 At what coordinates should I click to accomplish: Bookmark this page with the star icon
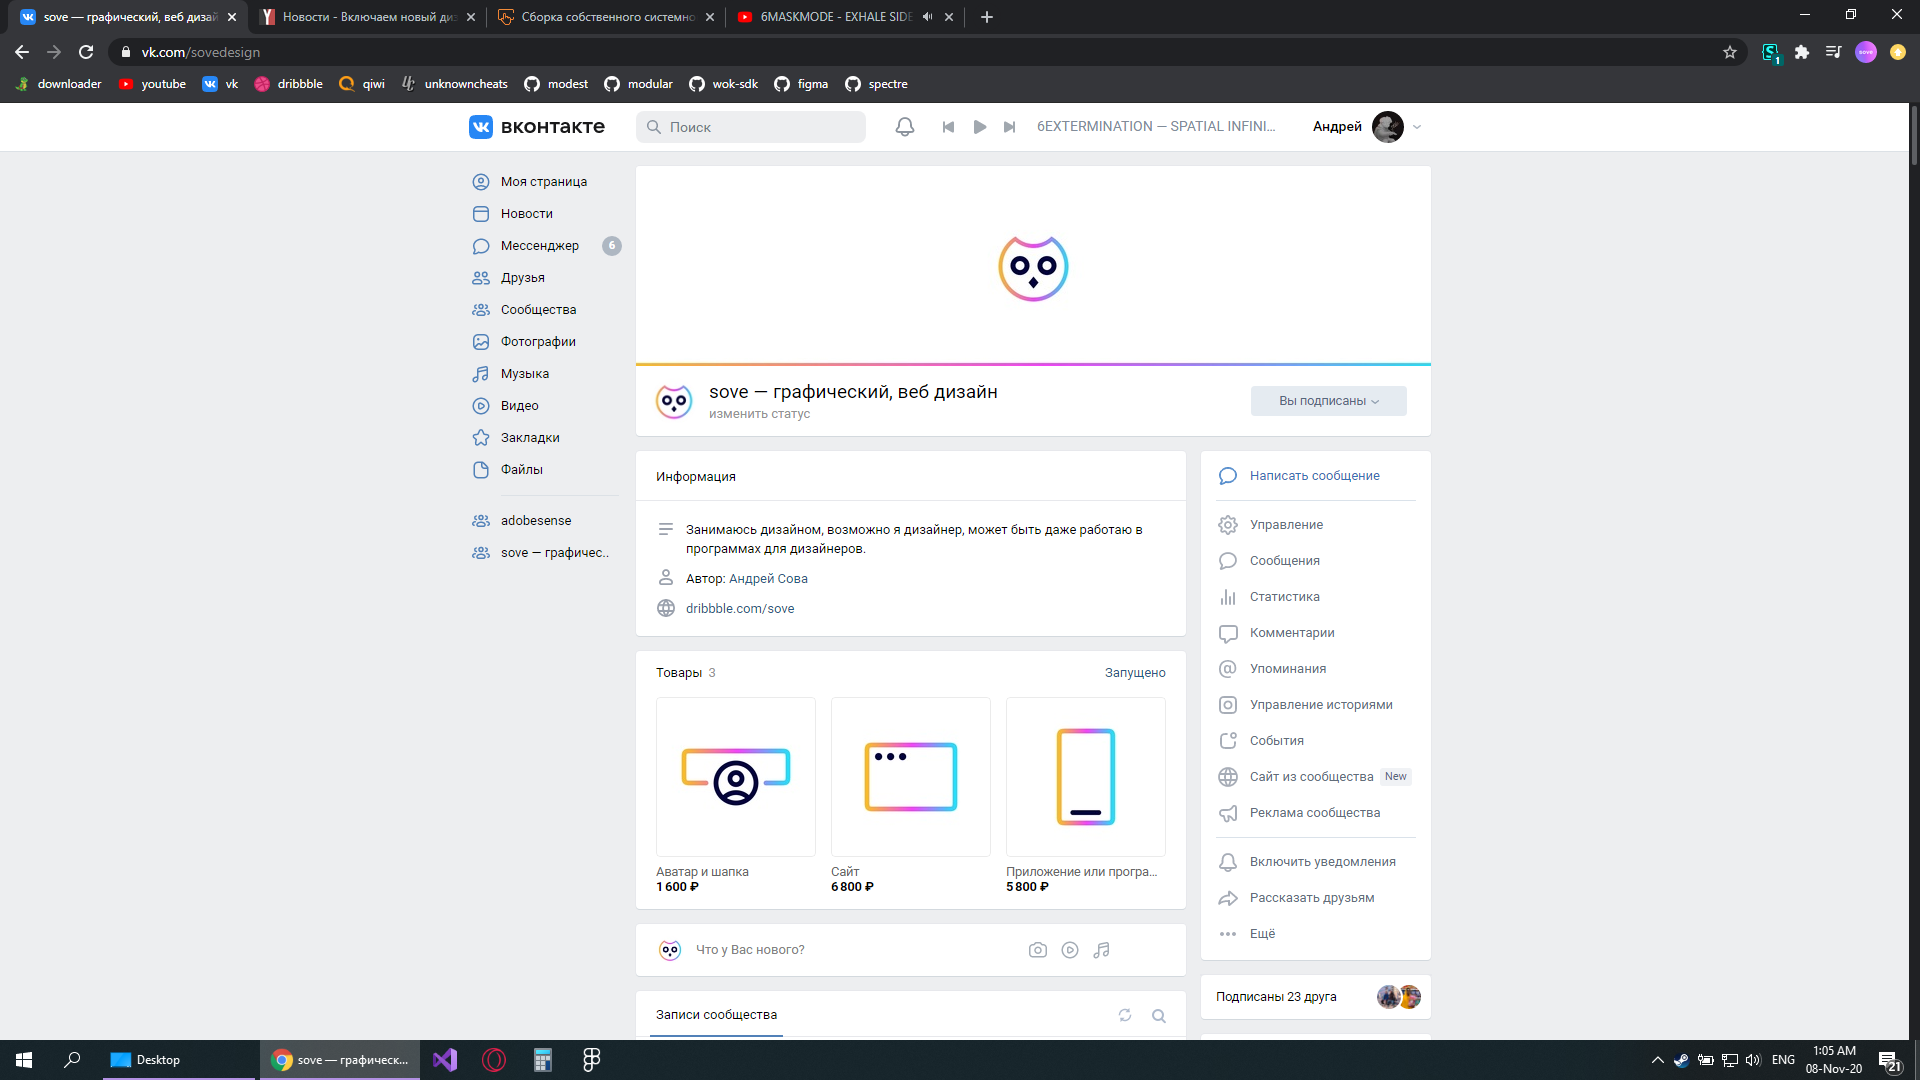[1730, 52]
